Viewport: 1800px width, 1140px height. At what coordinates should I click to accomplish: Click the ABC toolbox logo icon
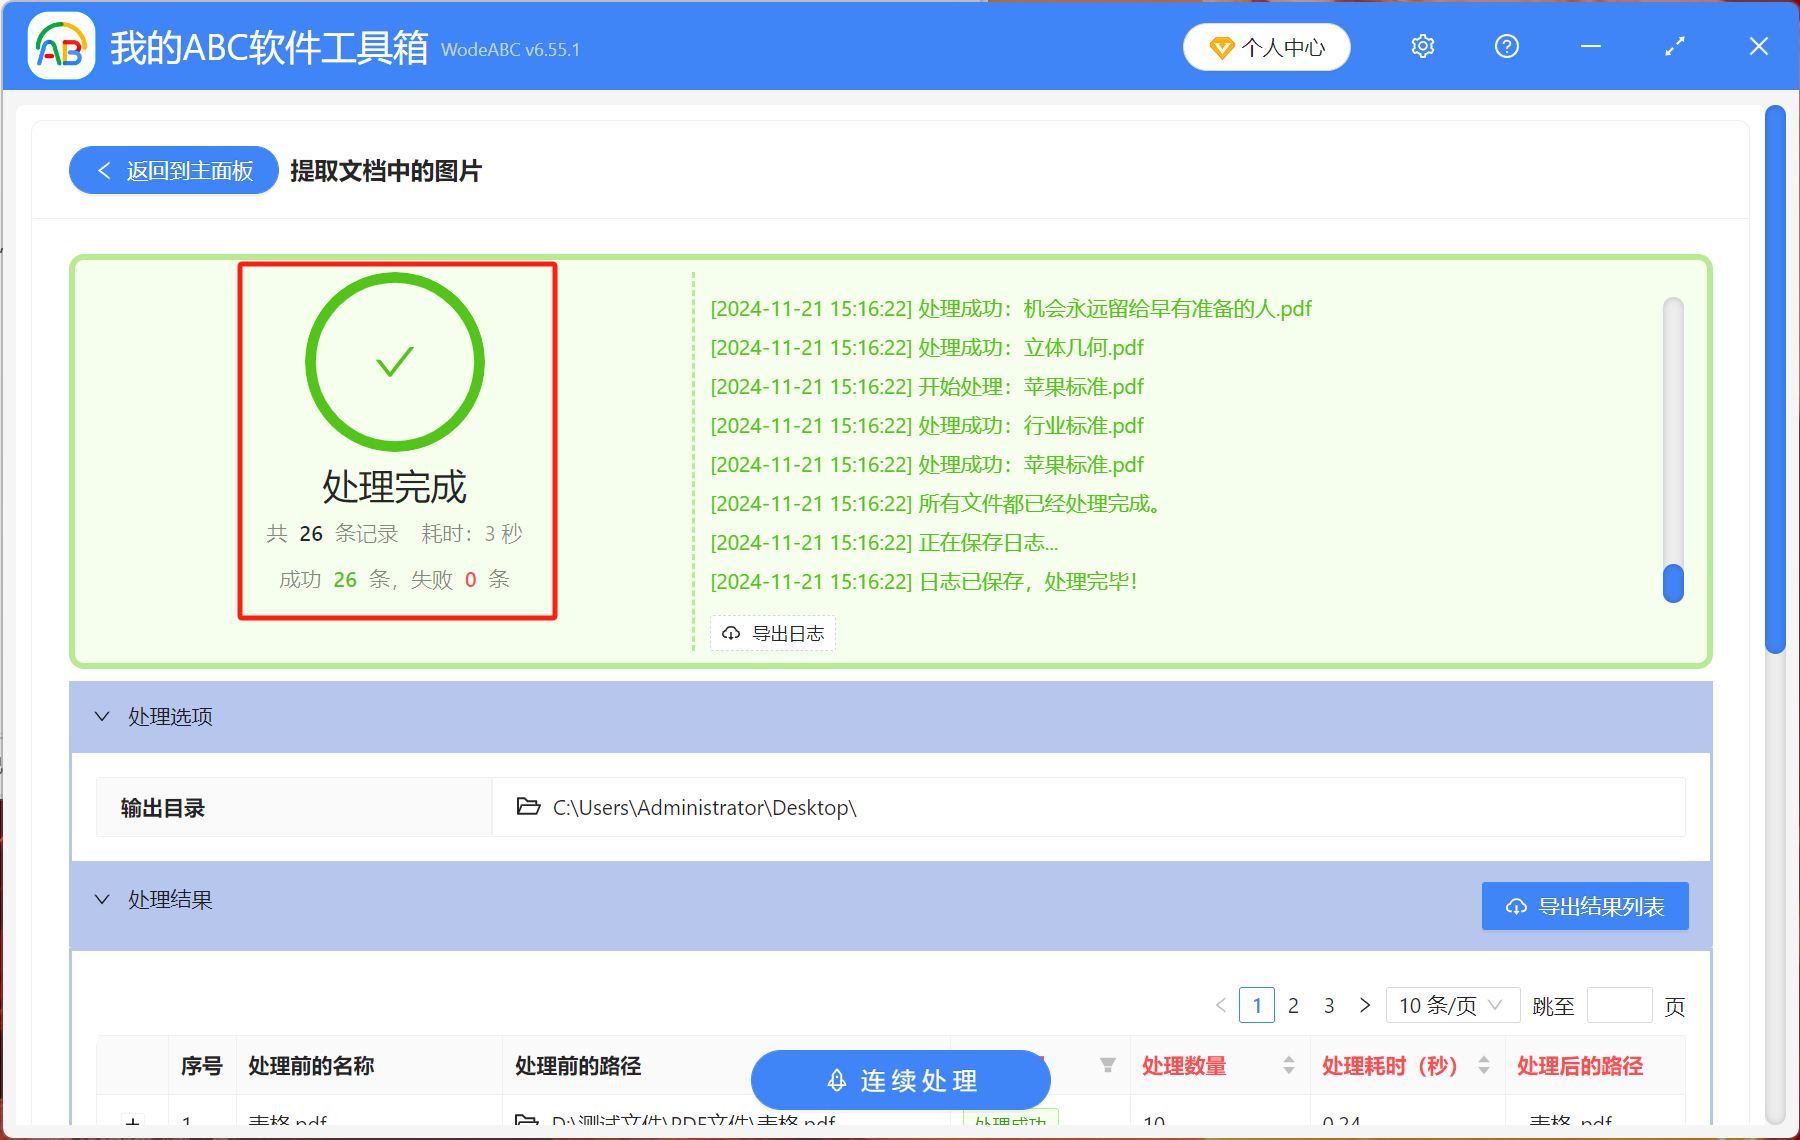[60, 45]
